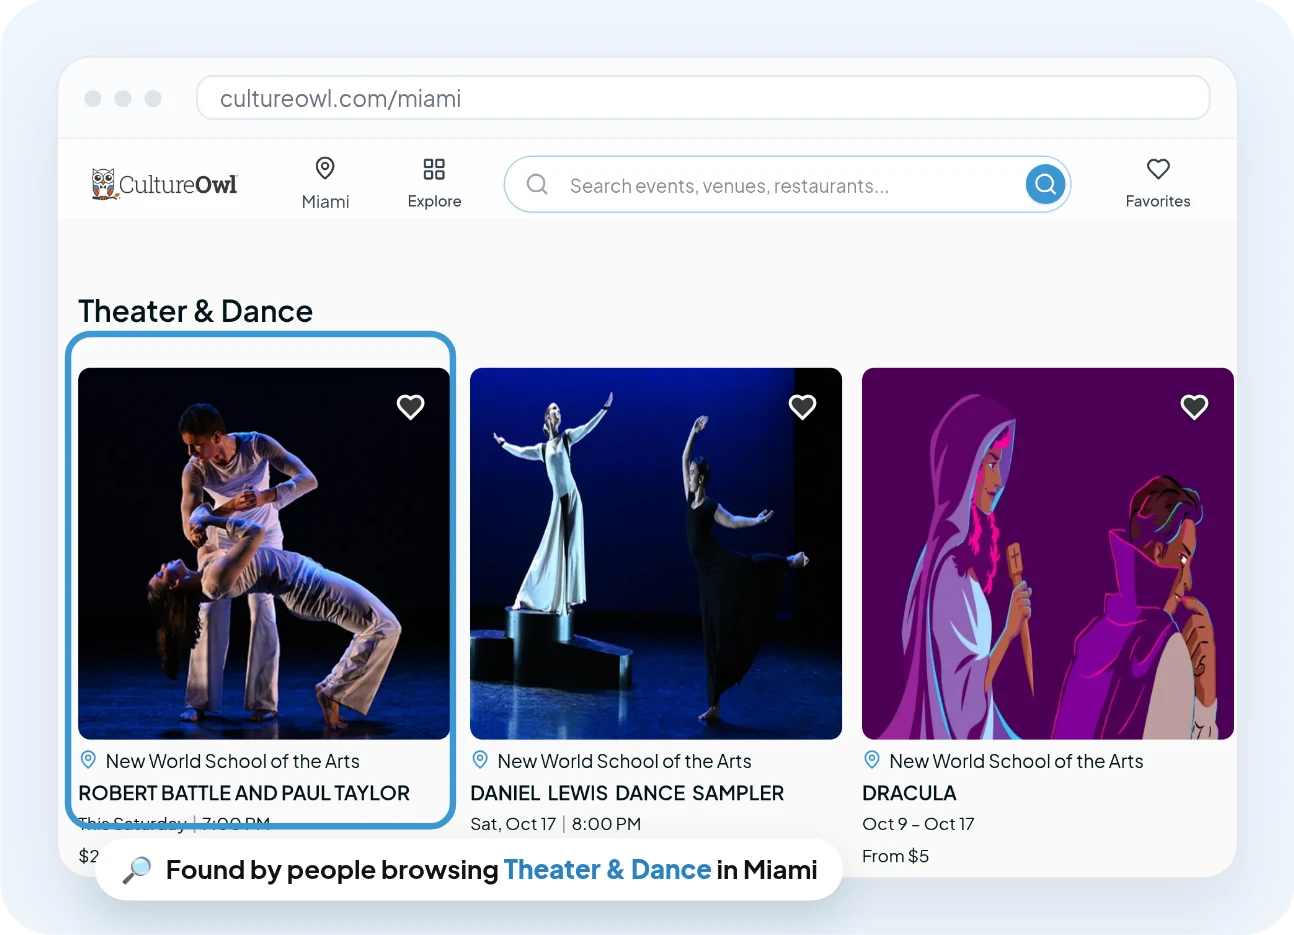Click the cultureowl.com/miami address bar
1294x935 pixels.
[703, 98]
